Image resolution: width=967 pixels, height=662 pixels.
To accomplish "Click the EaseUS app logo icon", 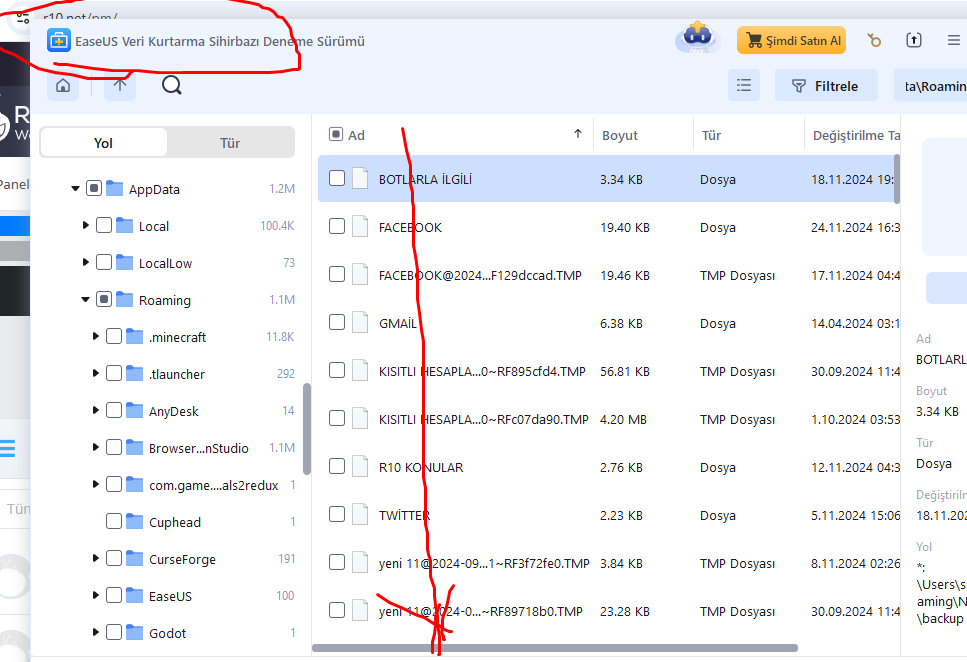I will 58,41.
